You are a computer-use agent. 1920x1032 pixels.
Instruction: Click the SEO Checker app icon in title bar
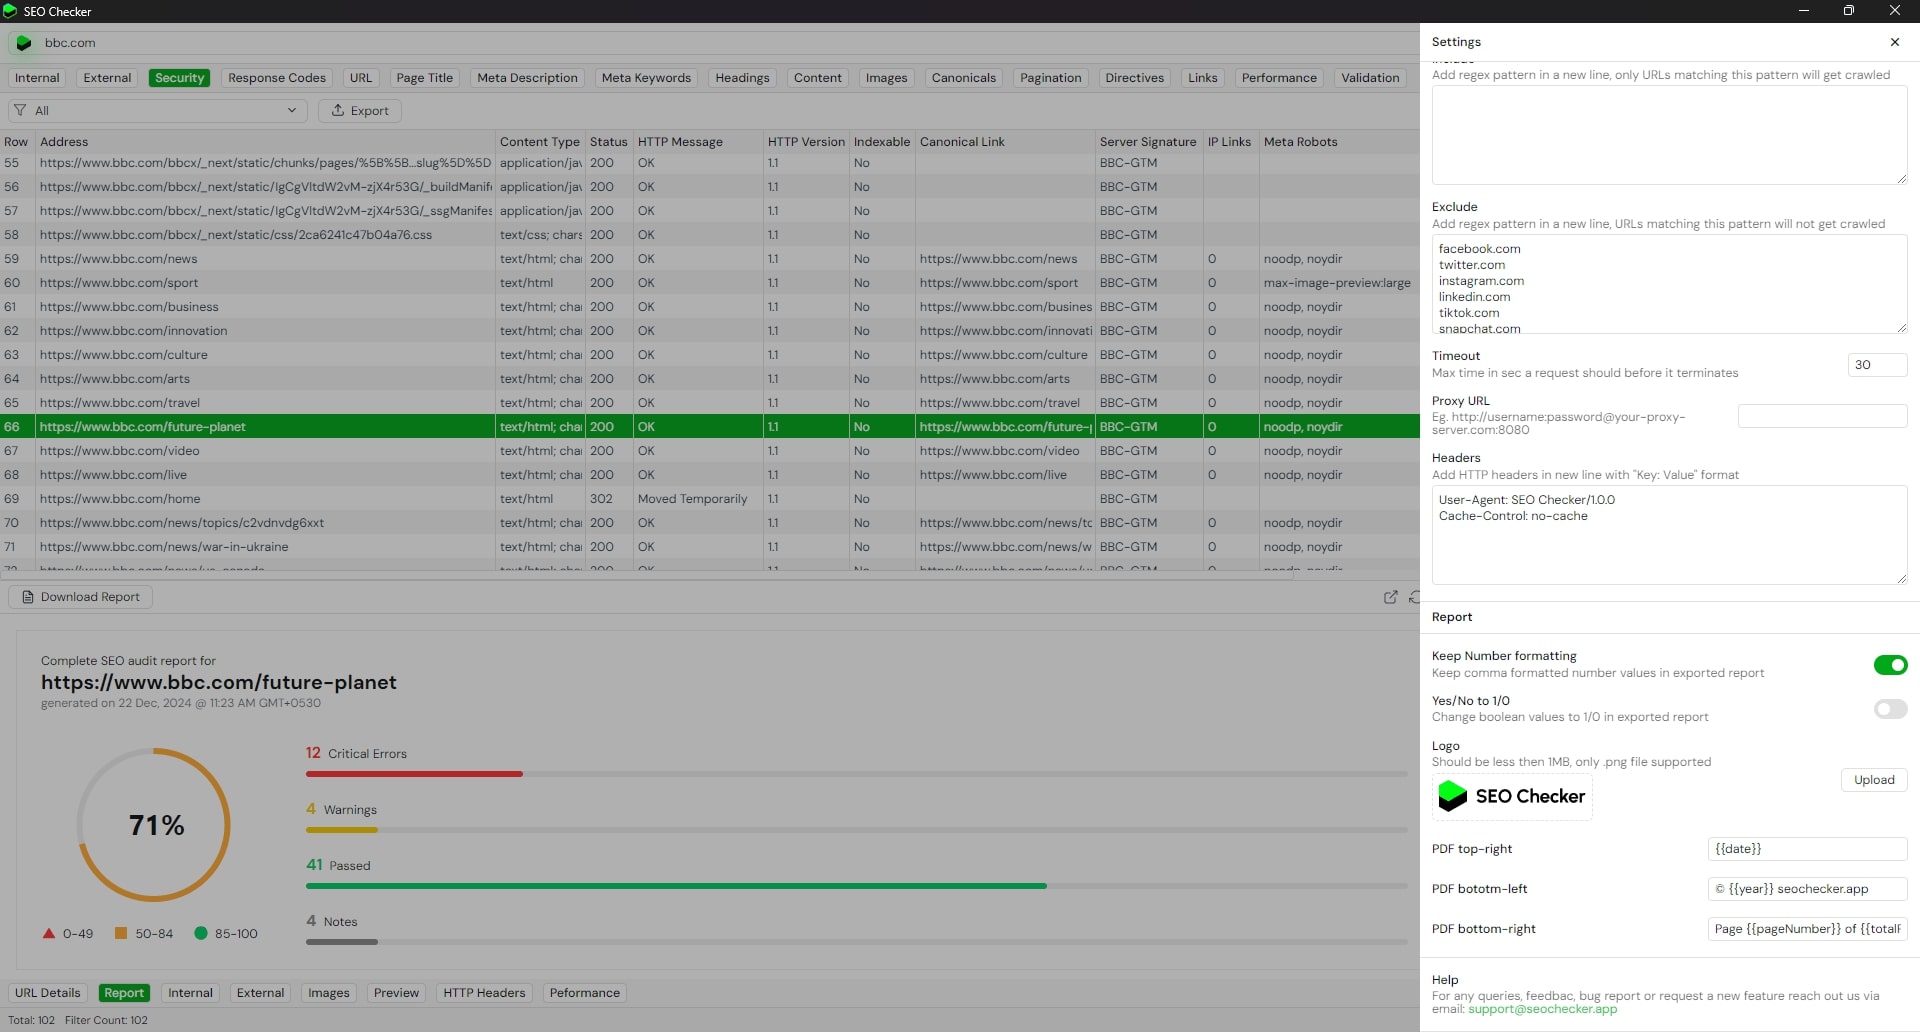click(10, 11)
